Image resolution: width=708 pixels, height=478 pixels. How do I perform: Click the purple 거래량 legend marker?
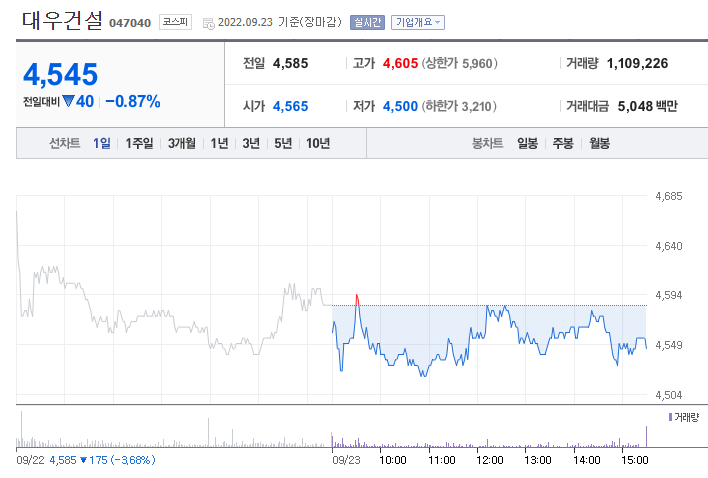coord(671,417)
